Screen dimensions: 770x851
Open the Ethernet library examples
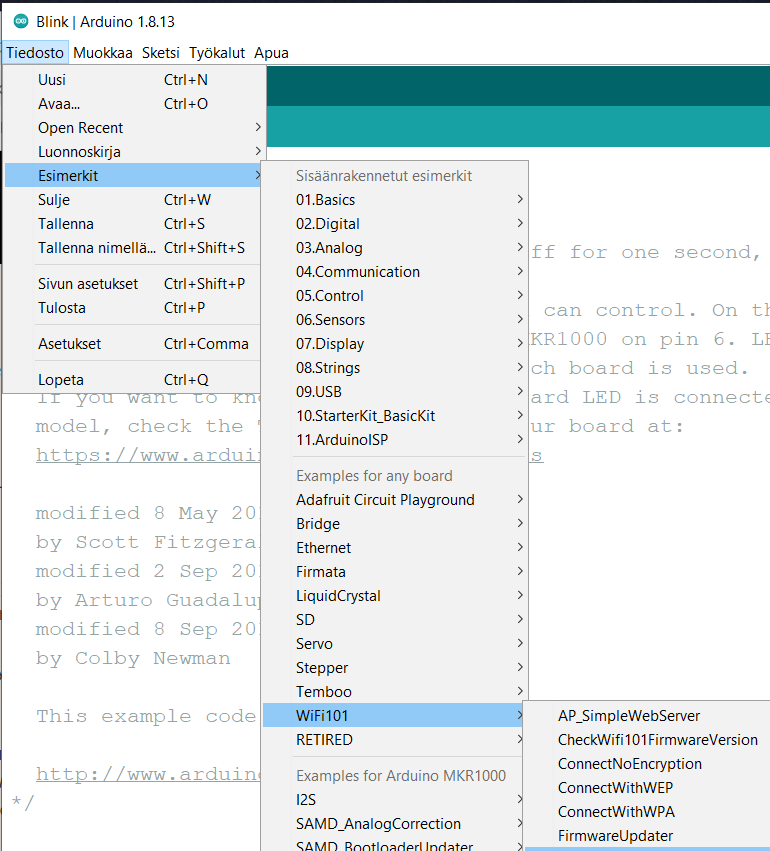click(x=394, y=548)
